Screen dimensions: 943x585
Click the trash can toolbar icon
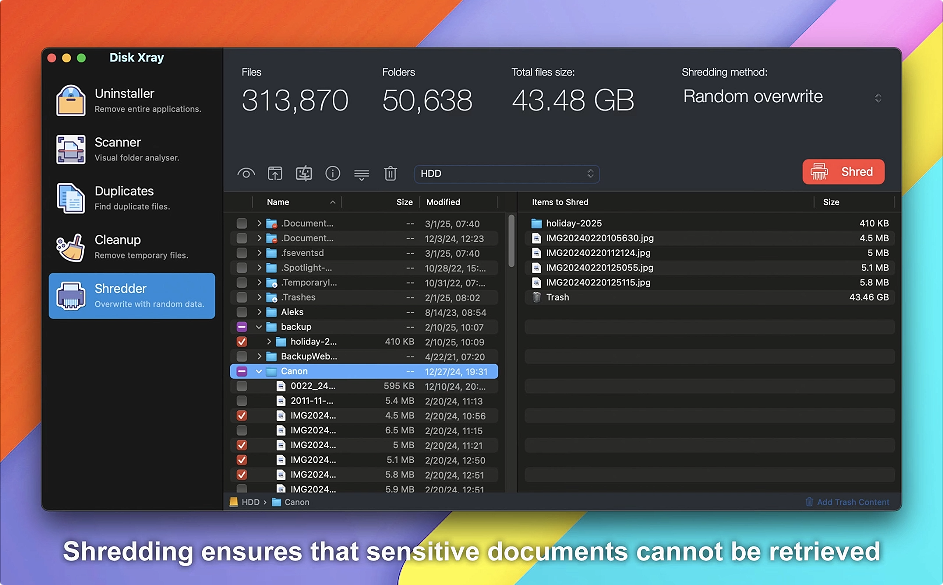tap(390, 174)
